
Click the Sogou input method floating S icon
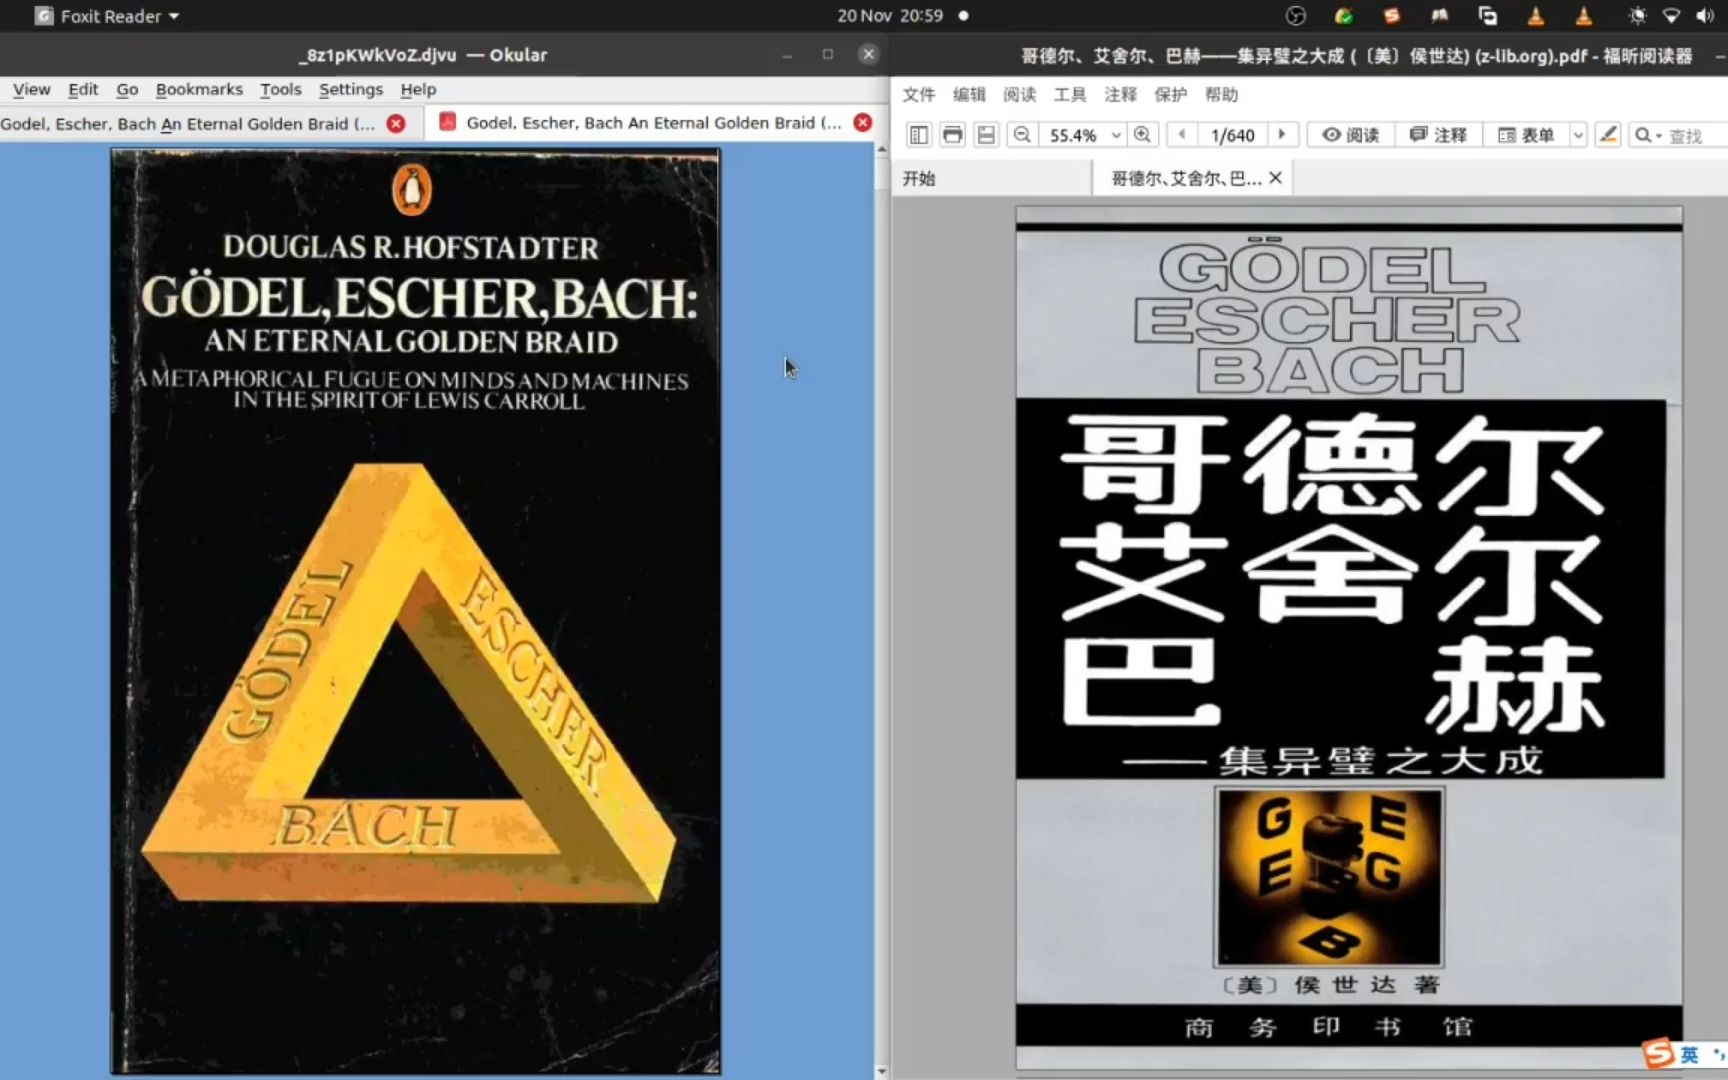[x=1659, y=1053]
